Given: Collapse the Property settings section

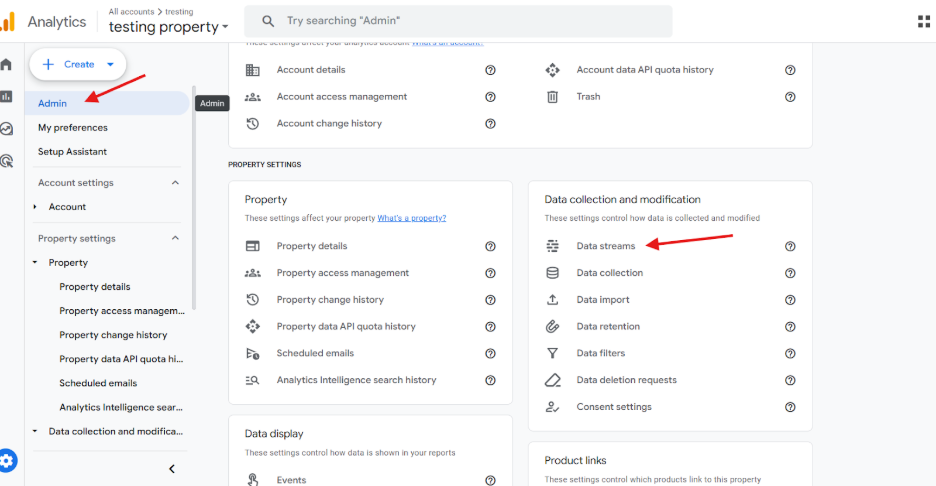Looking at the screenshot, I should tap(176, 239).
